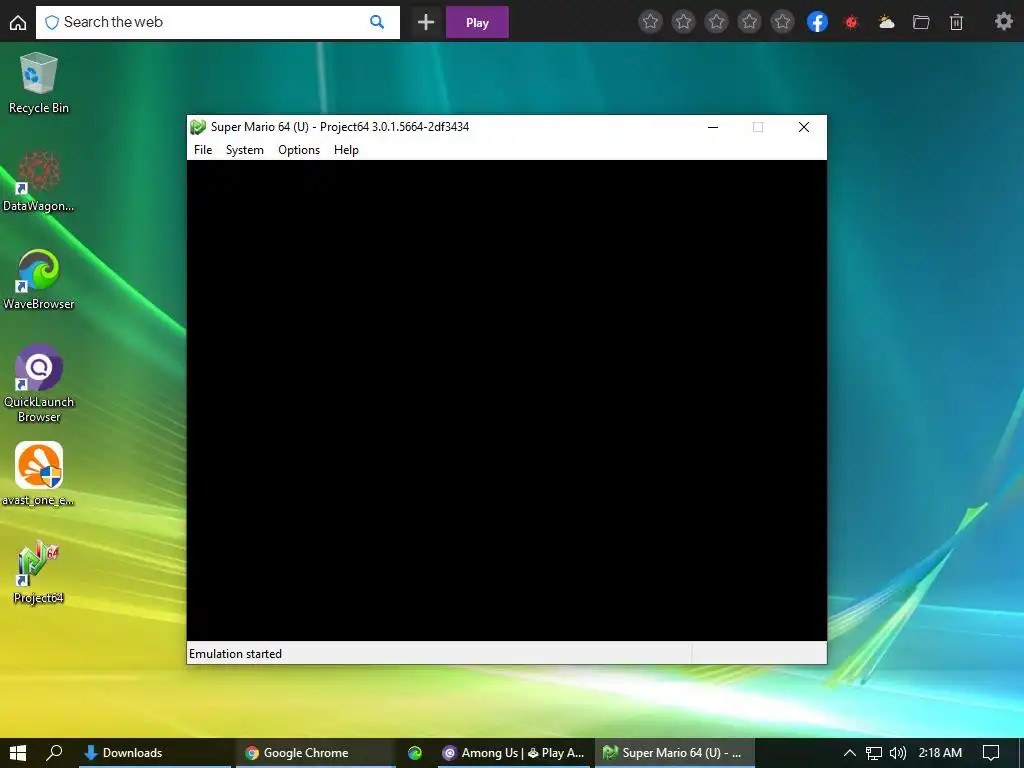Focus the Search the web field
This screenshot has height=768, width=1024.
pyautogui.click(x=217, y=22)
